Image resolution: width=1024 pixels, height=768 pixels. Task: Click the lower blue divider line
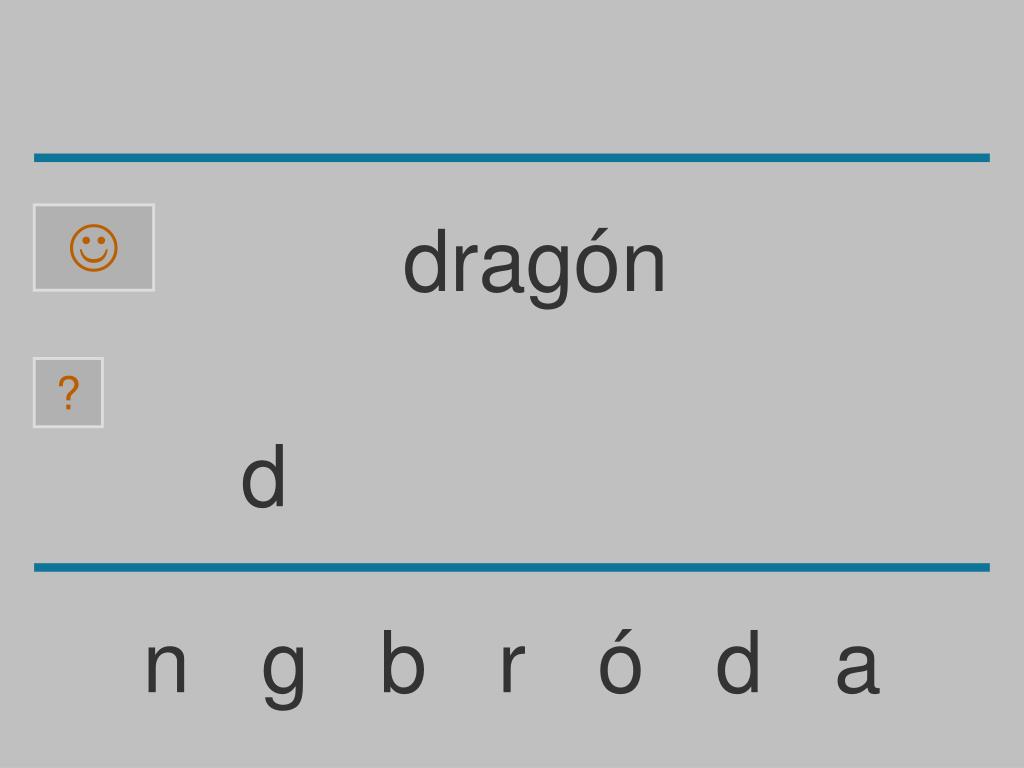[x=512, y=567]
